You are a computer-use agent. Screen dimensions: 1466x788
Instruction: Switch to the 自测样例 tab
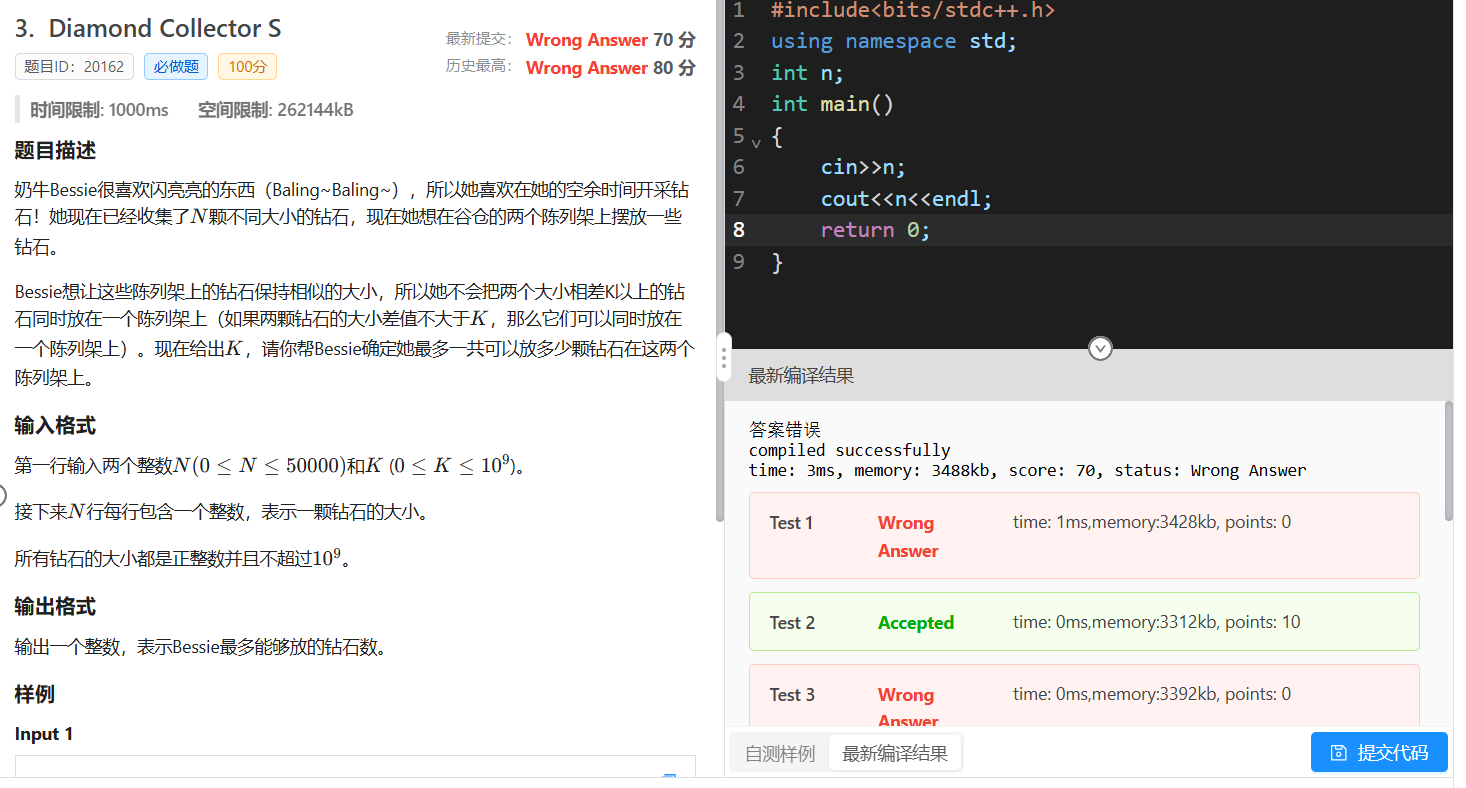(779, 754)
